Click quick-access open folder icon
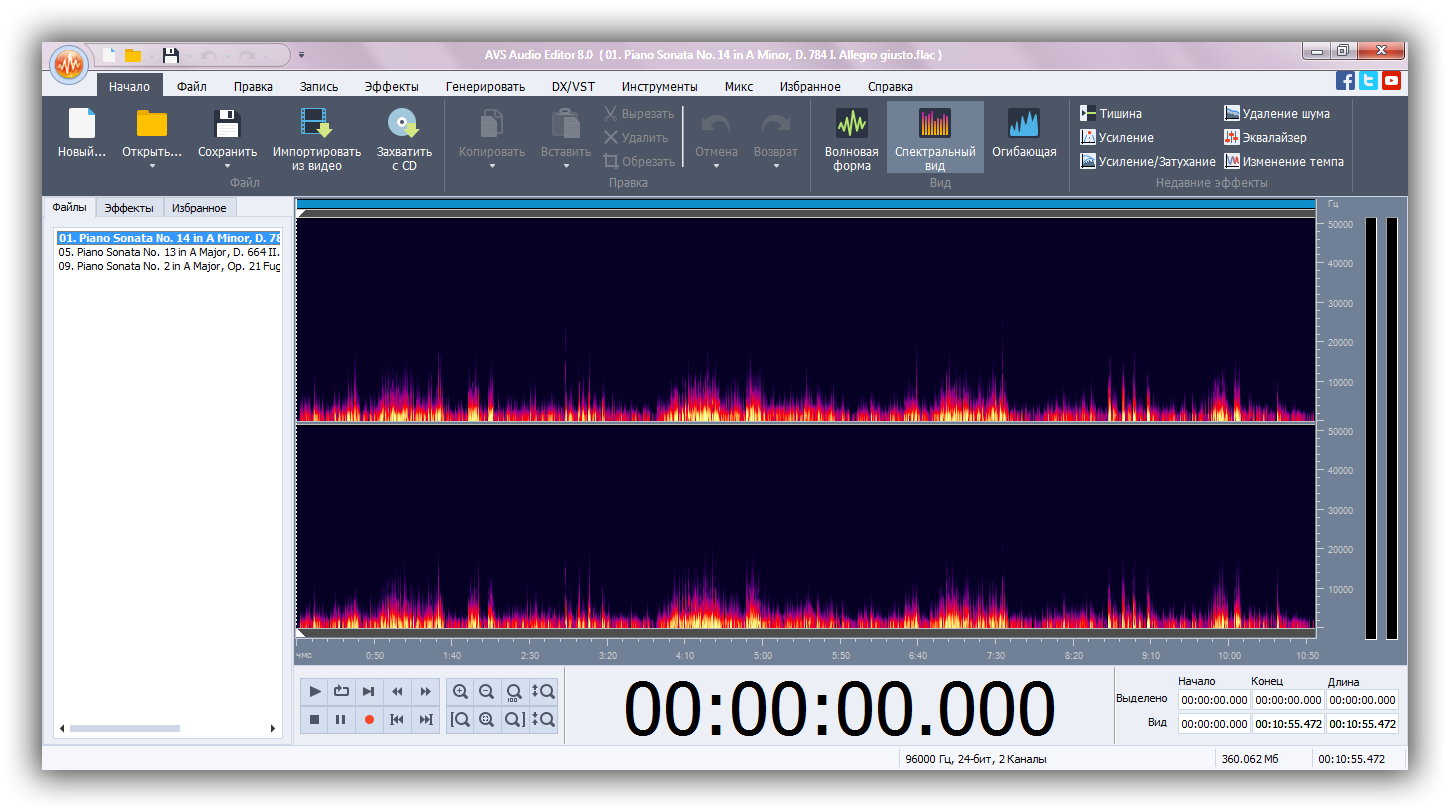 pos(133,55)
